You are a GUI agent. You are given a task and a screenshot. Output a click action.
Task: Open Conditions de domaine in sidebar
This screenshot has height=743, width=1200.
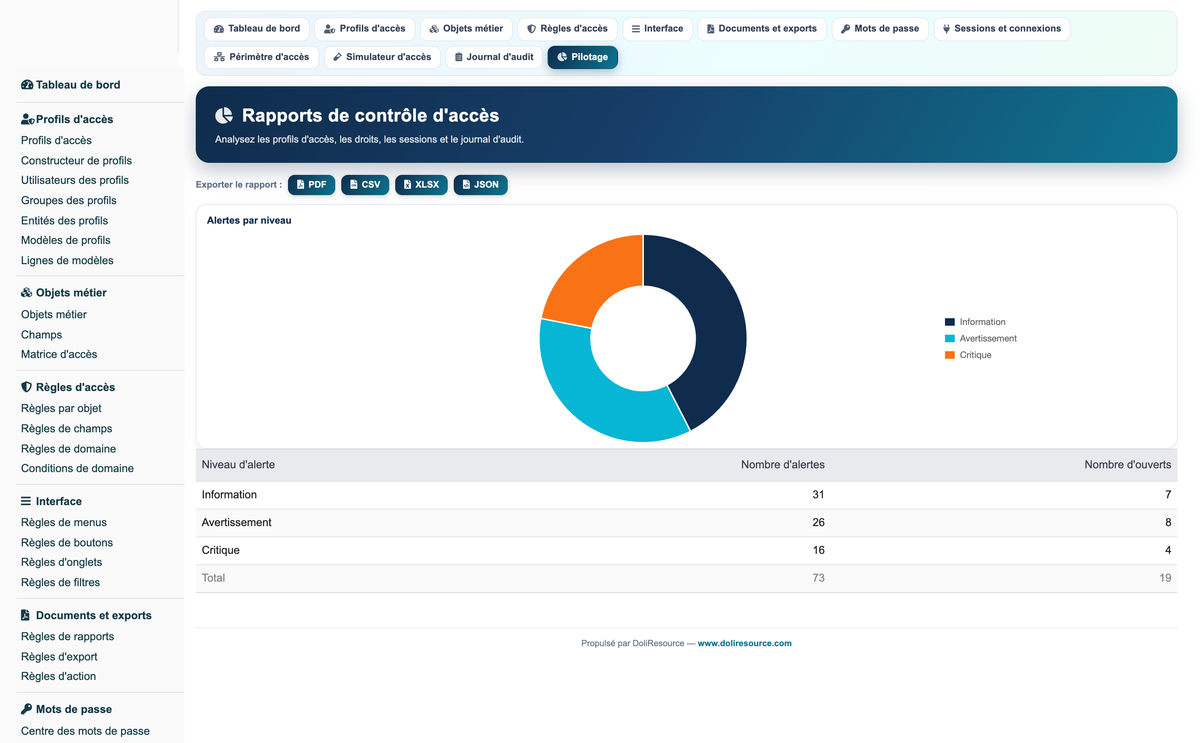pyautogui.click(x=77, y=468)
